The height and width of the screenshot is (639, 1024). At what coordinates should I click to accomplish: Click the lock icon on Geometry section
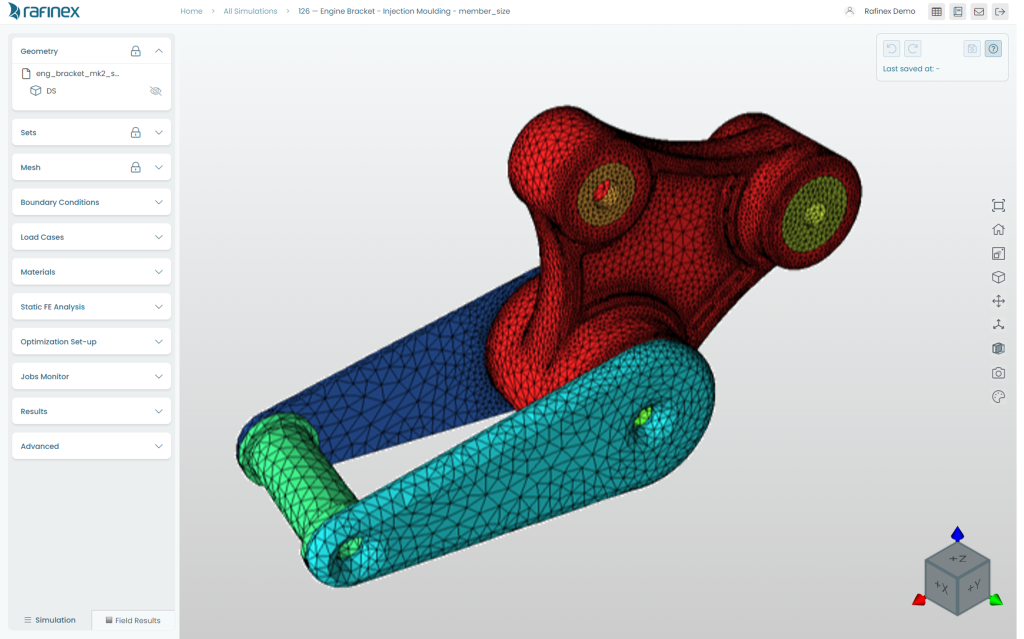[136, 50]
